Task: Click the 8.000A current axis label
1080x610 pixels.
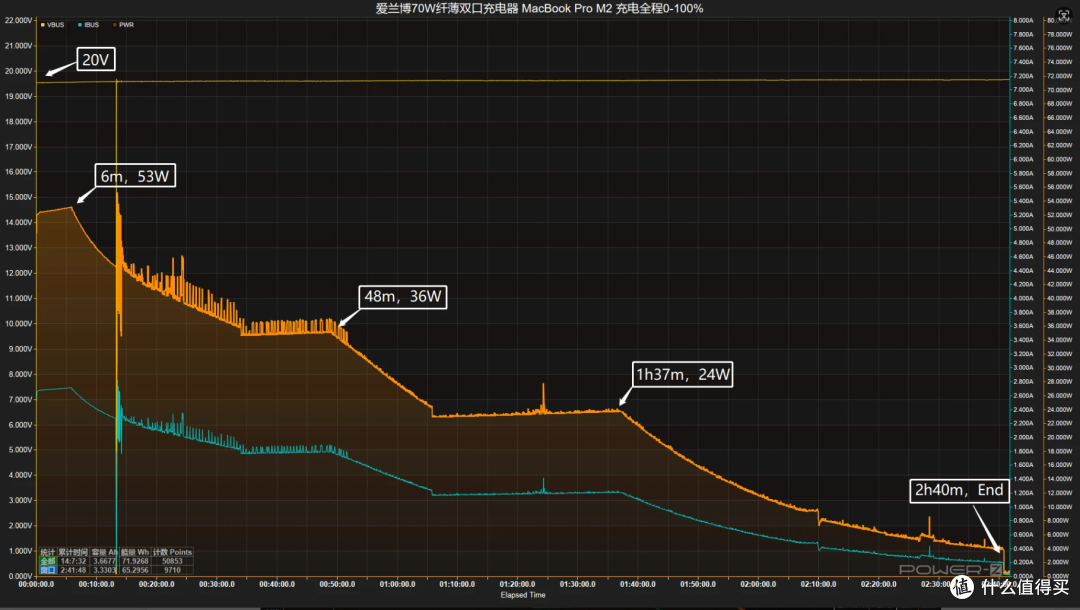Action: pos(1023,21)
